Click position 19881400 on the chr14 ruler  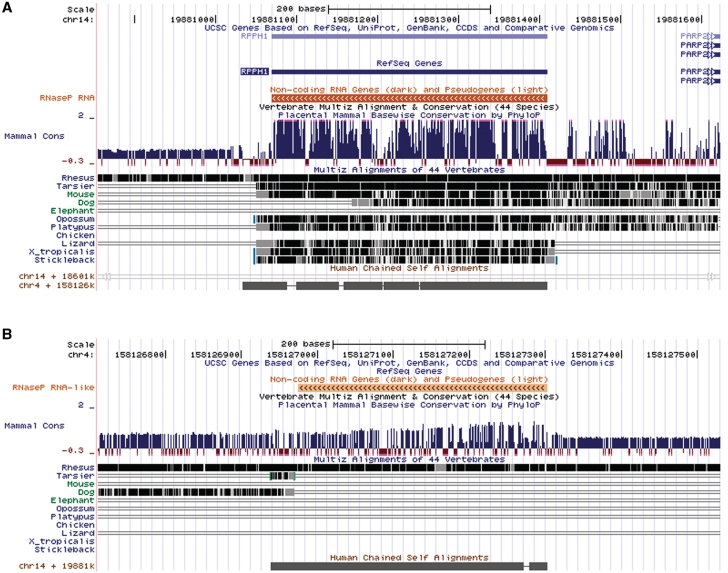tap(517, 20)
